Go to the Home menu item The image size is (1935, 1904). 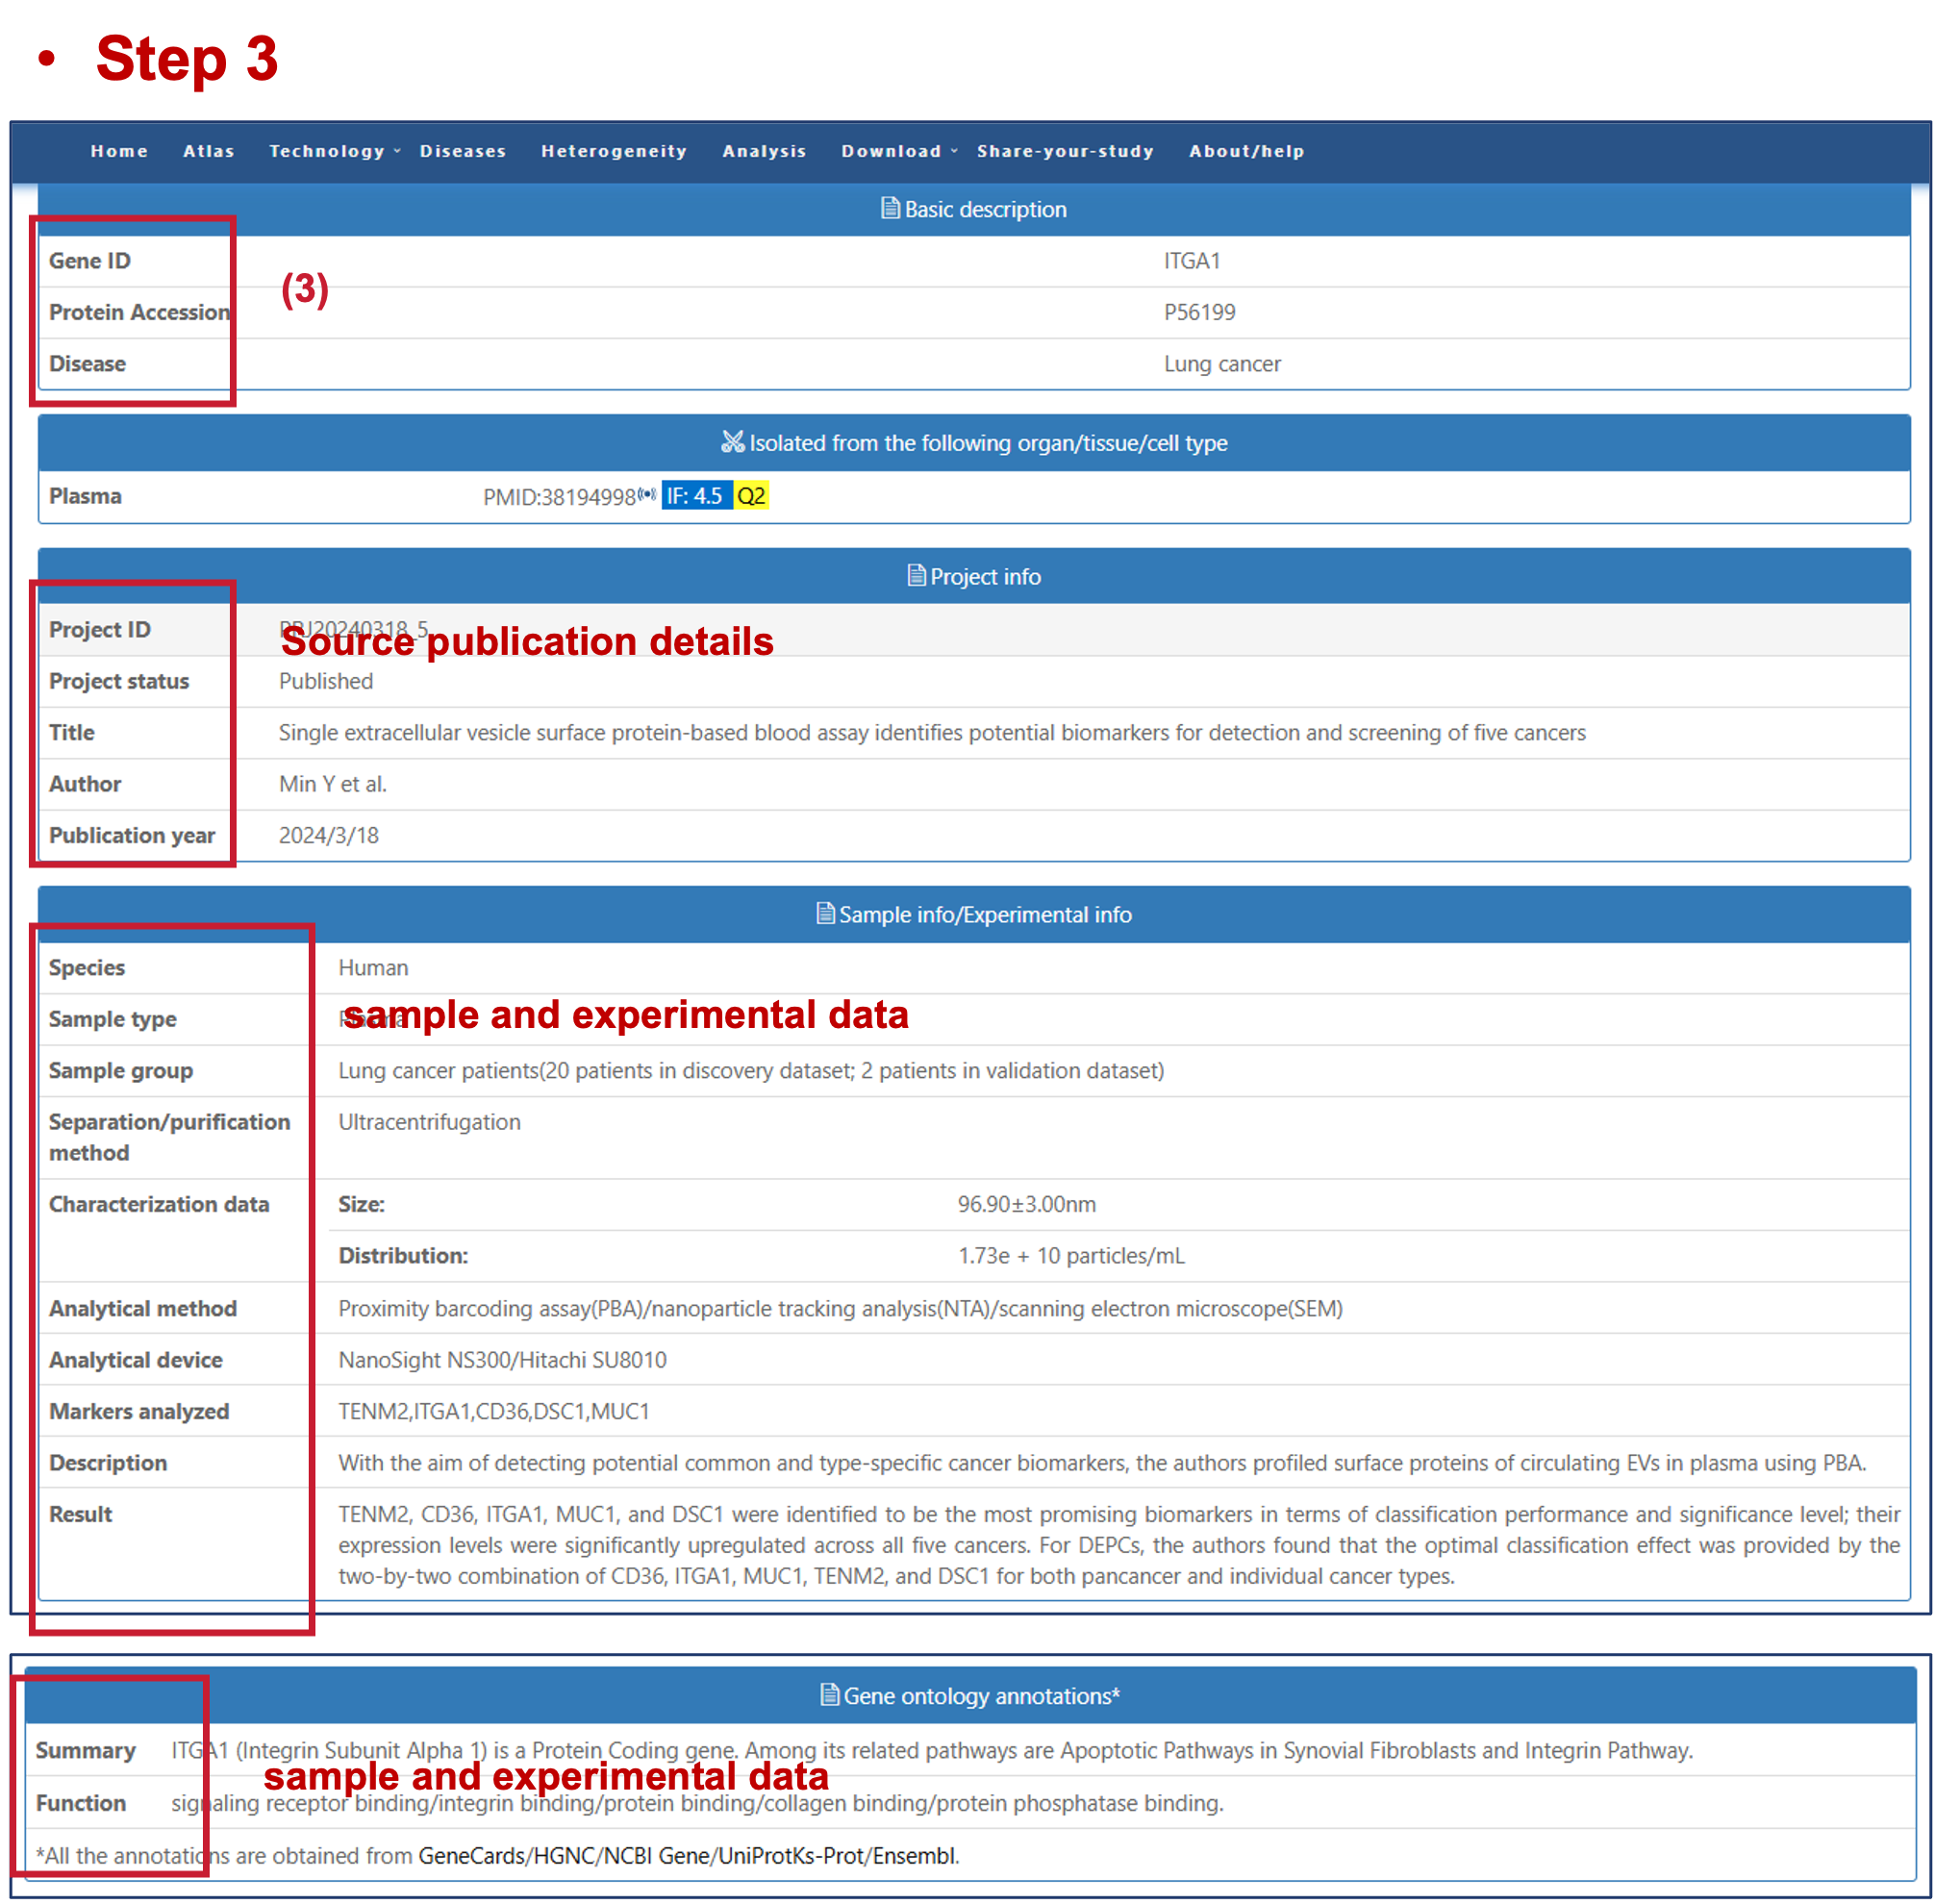119,151
